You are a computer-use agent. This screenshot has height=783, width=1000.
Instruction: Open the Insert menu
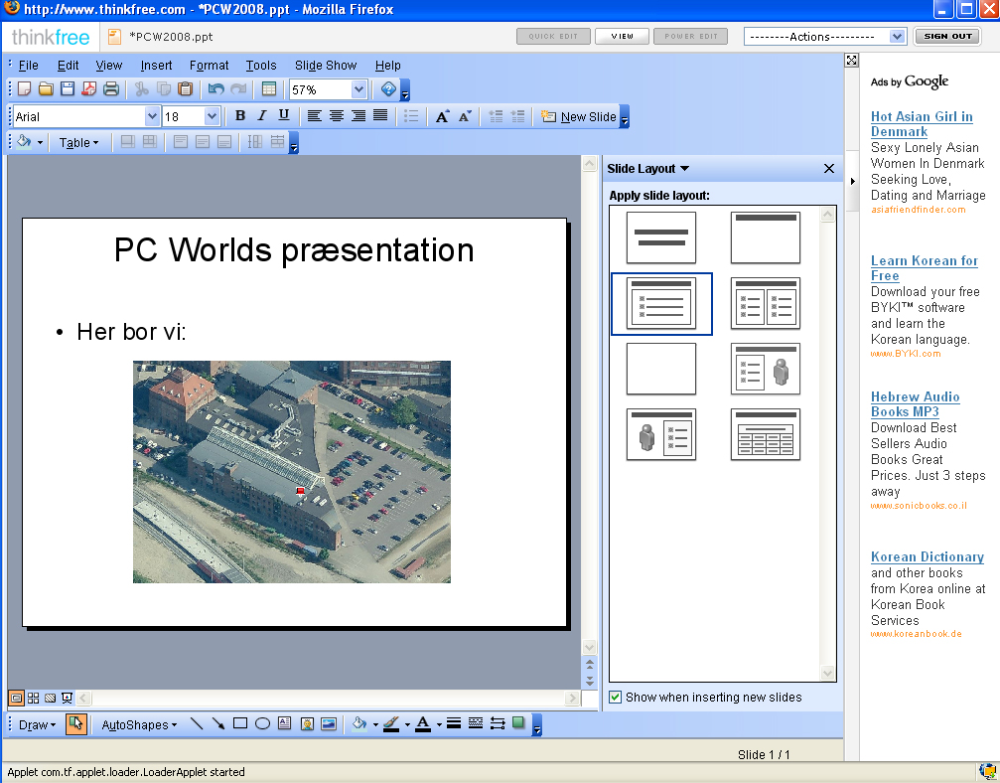click(x=156, y=65)
